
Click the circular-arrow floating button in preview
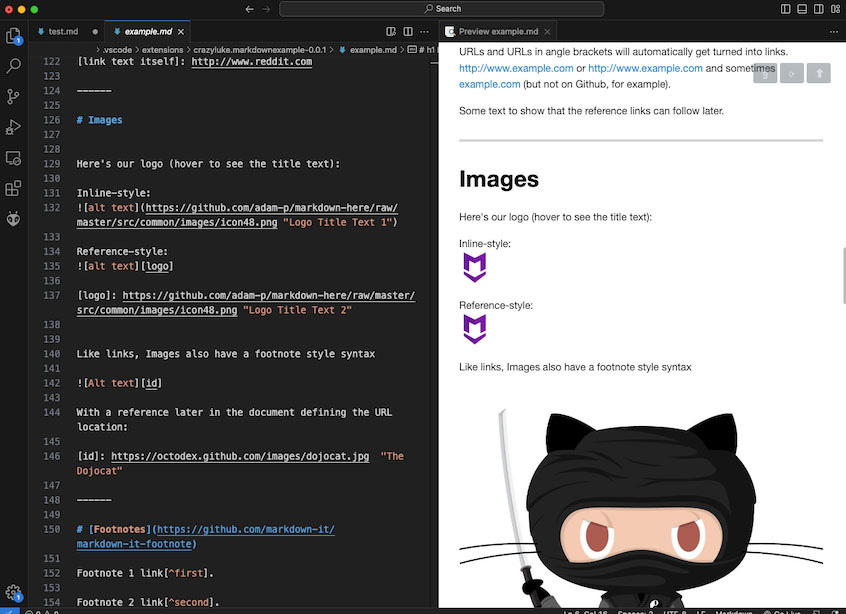[792, 73]
